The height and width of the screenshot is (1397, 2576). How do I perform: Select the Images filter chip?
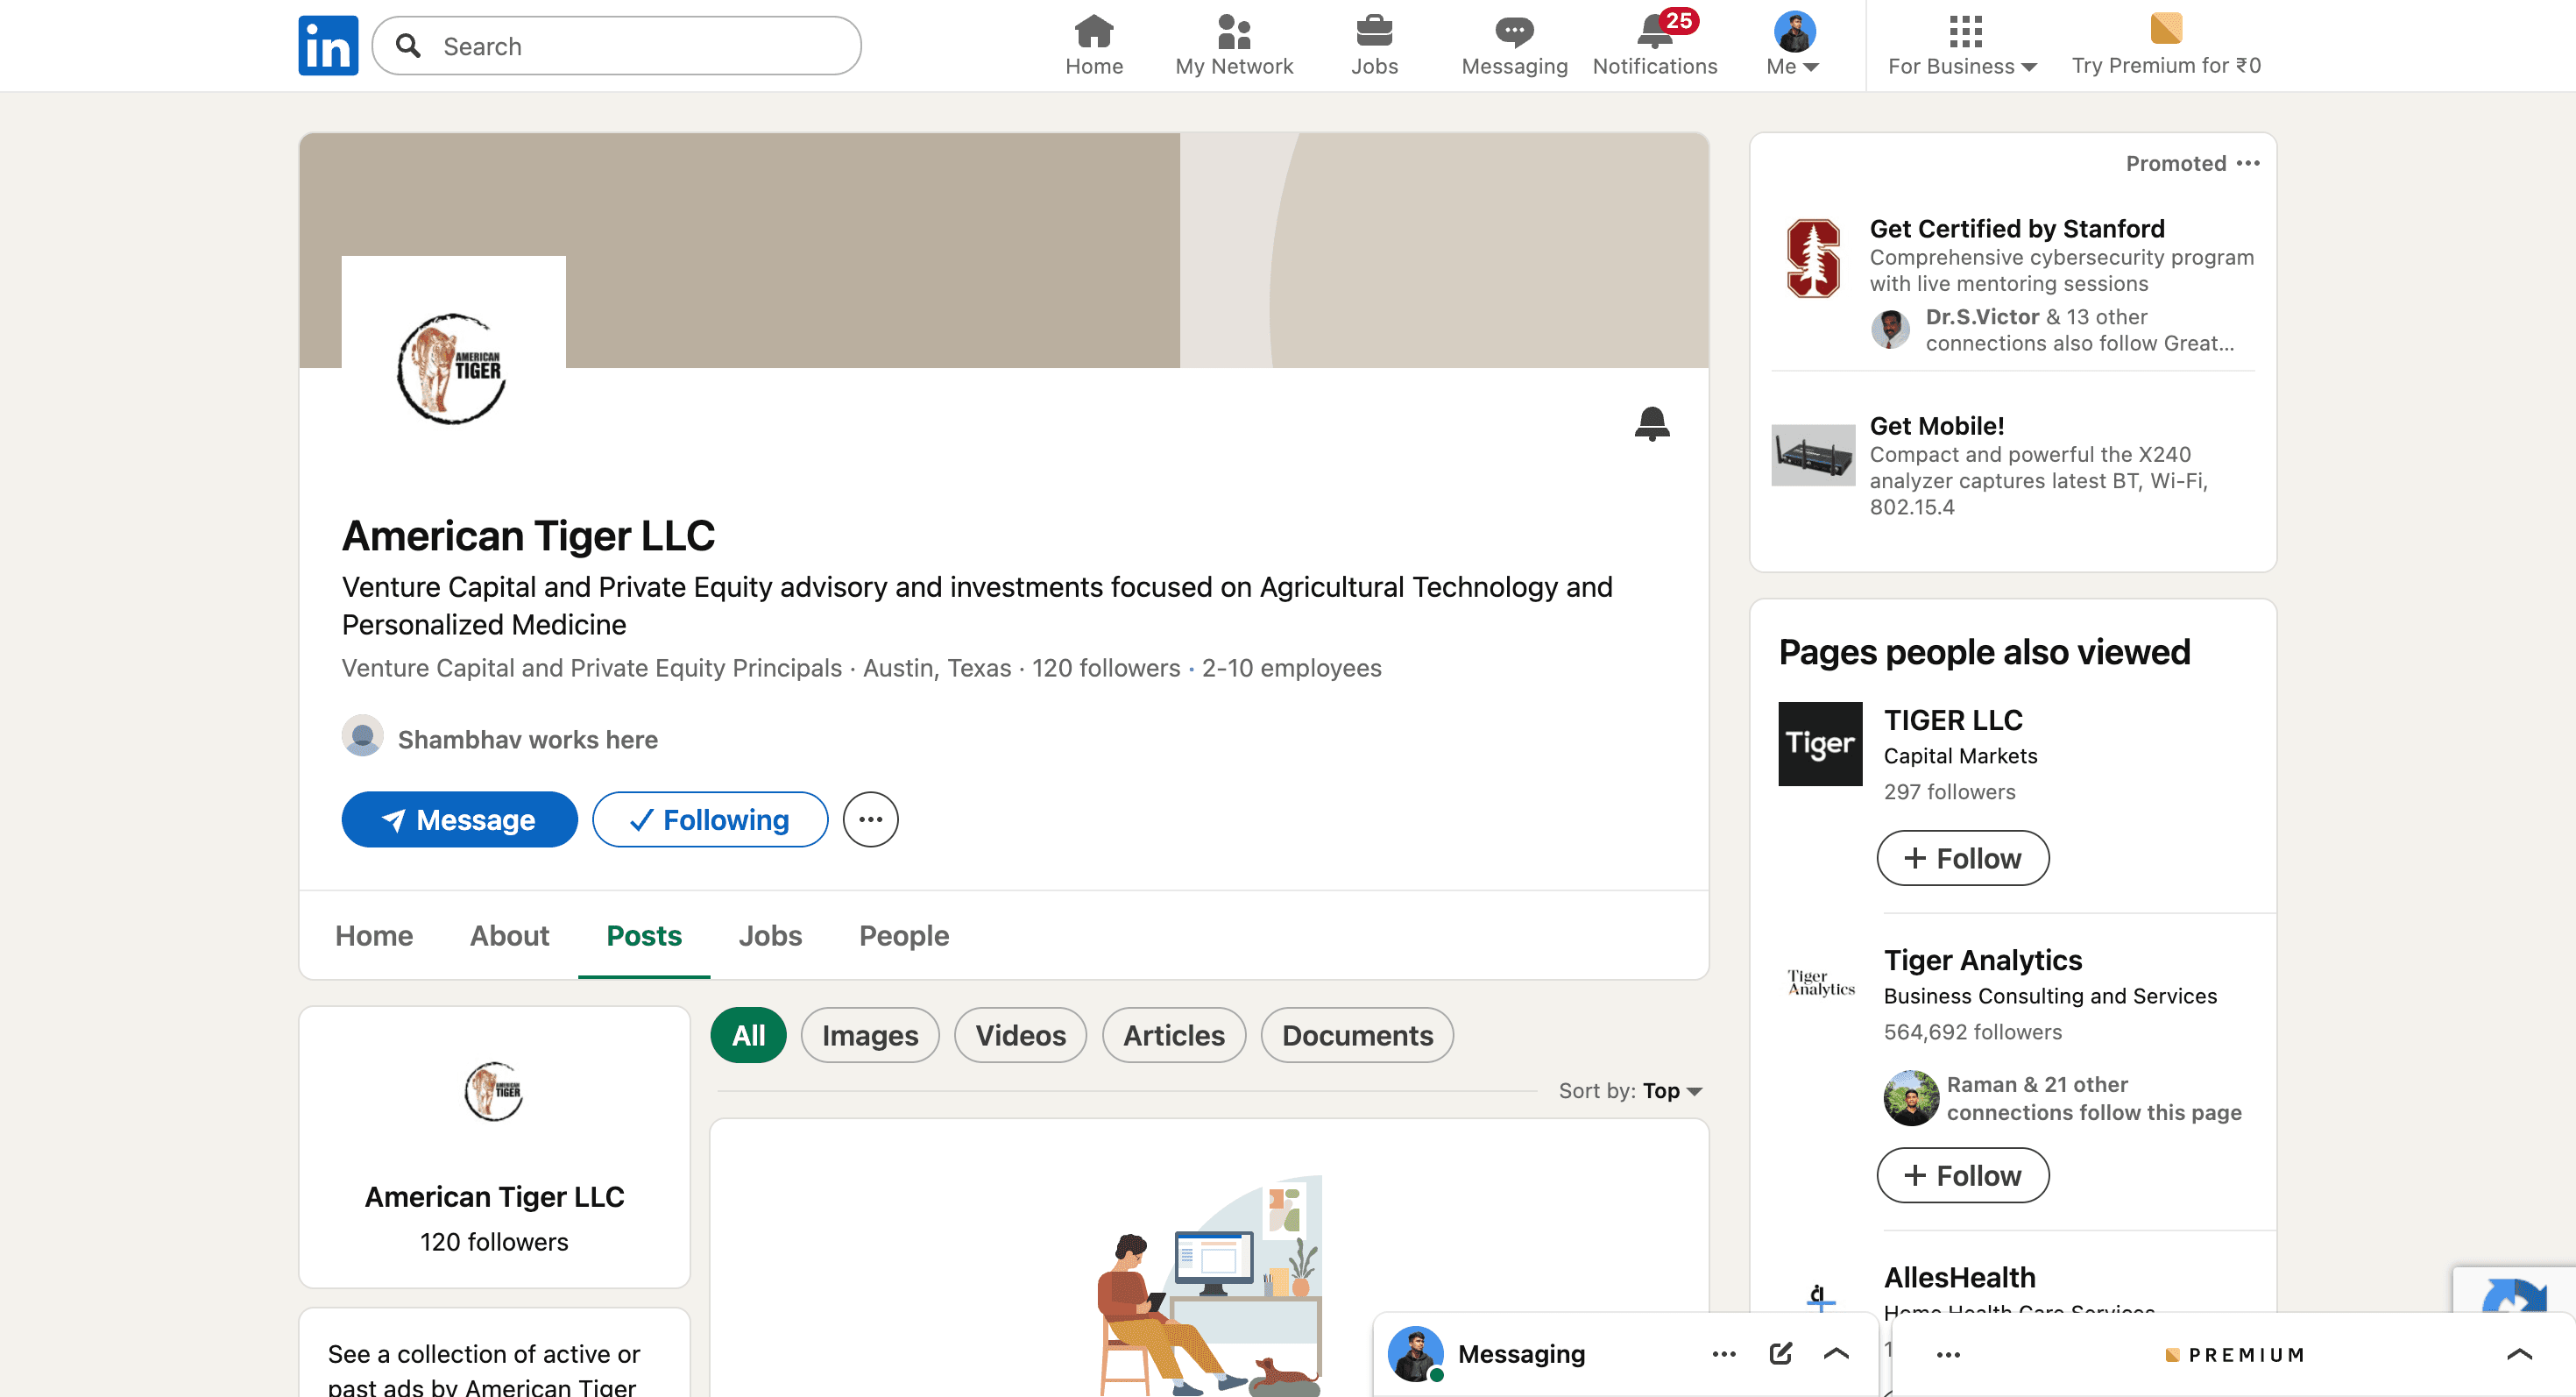(x=869, y=1035)
